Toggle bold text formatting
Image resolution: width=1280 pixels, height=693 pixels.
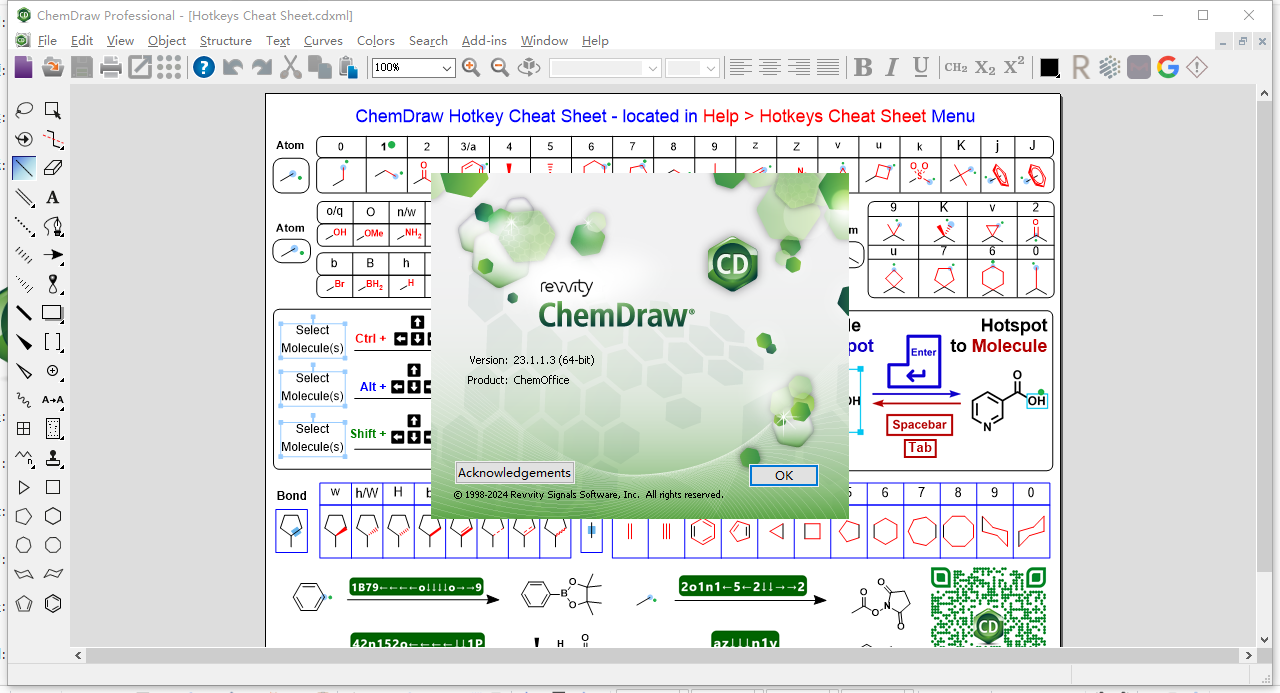tap(862, 67)
